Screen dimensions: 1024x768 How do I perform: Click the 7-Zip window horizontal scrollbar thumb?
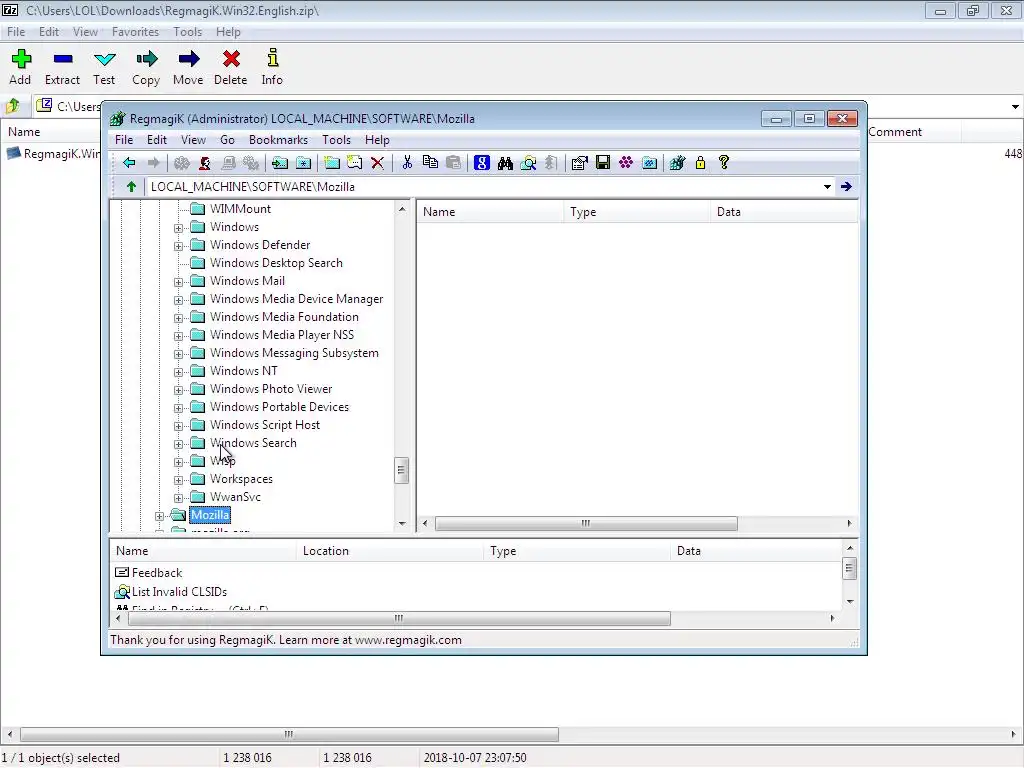(x=289, y=735)
